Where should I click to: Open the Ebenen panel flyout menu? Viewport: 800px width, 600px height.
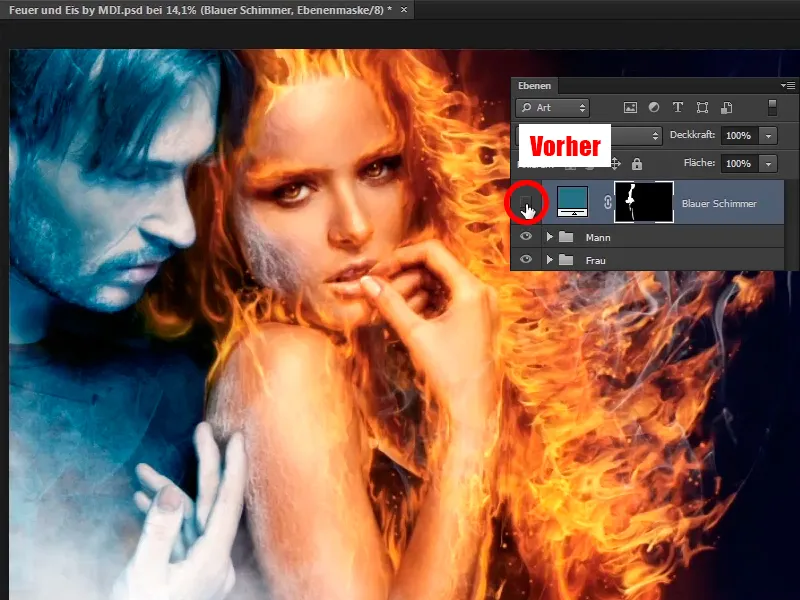(788, 85)
